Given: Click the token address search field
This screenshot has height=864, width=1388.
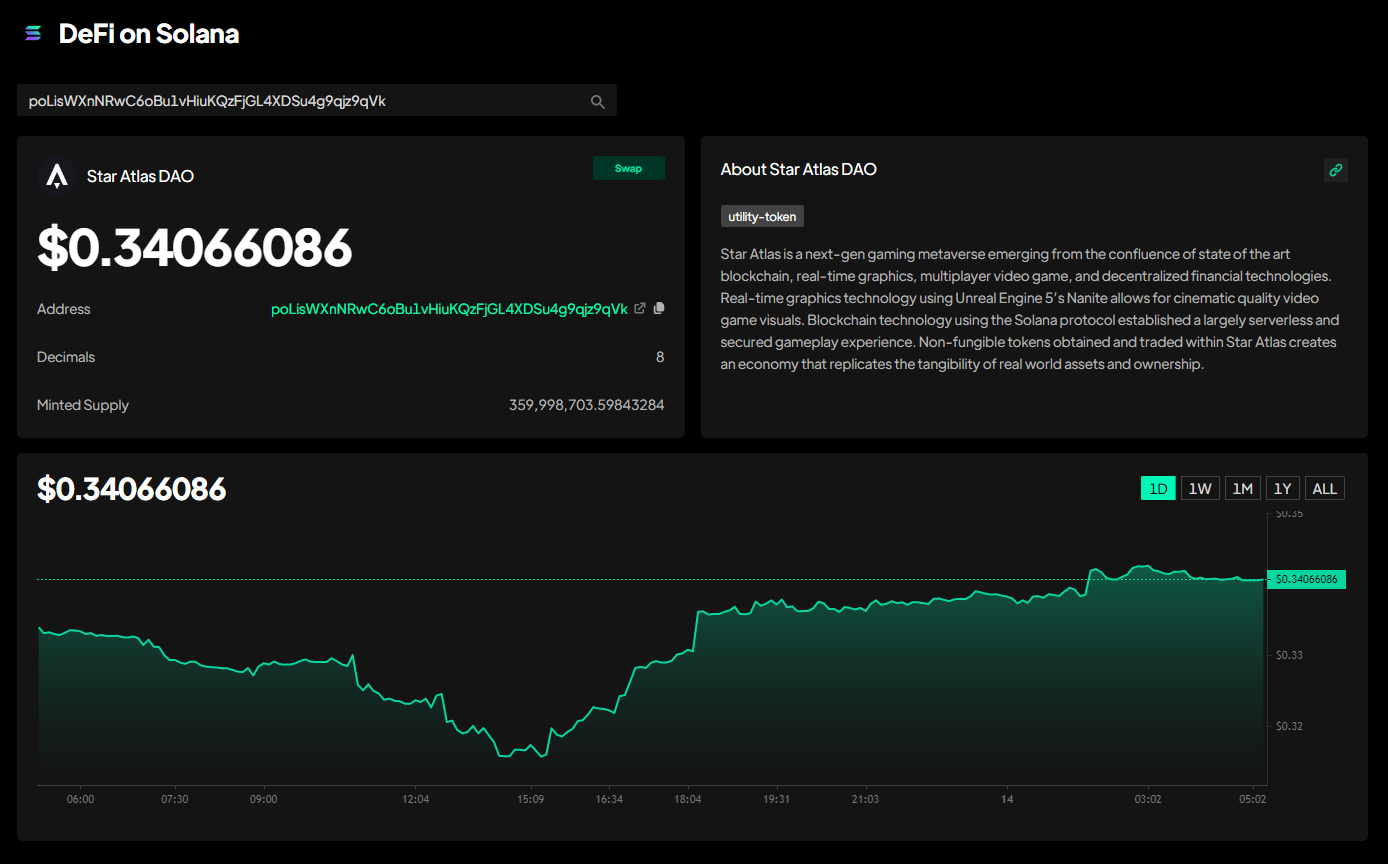Looking at the screenshot, I should pos(316,101).
